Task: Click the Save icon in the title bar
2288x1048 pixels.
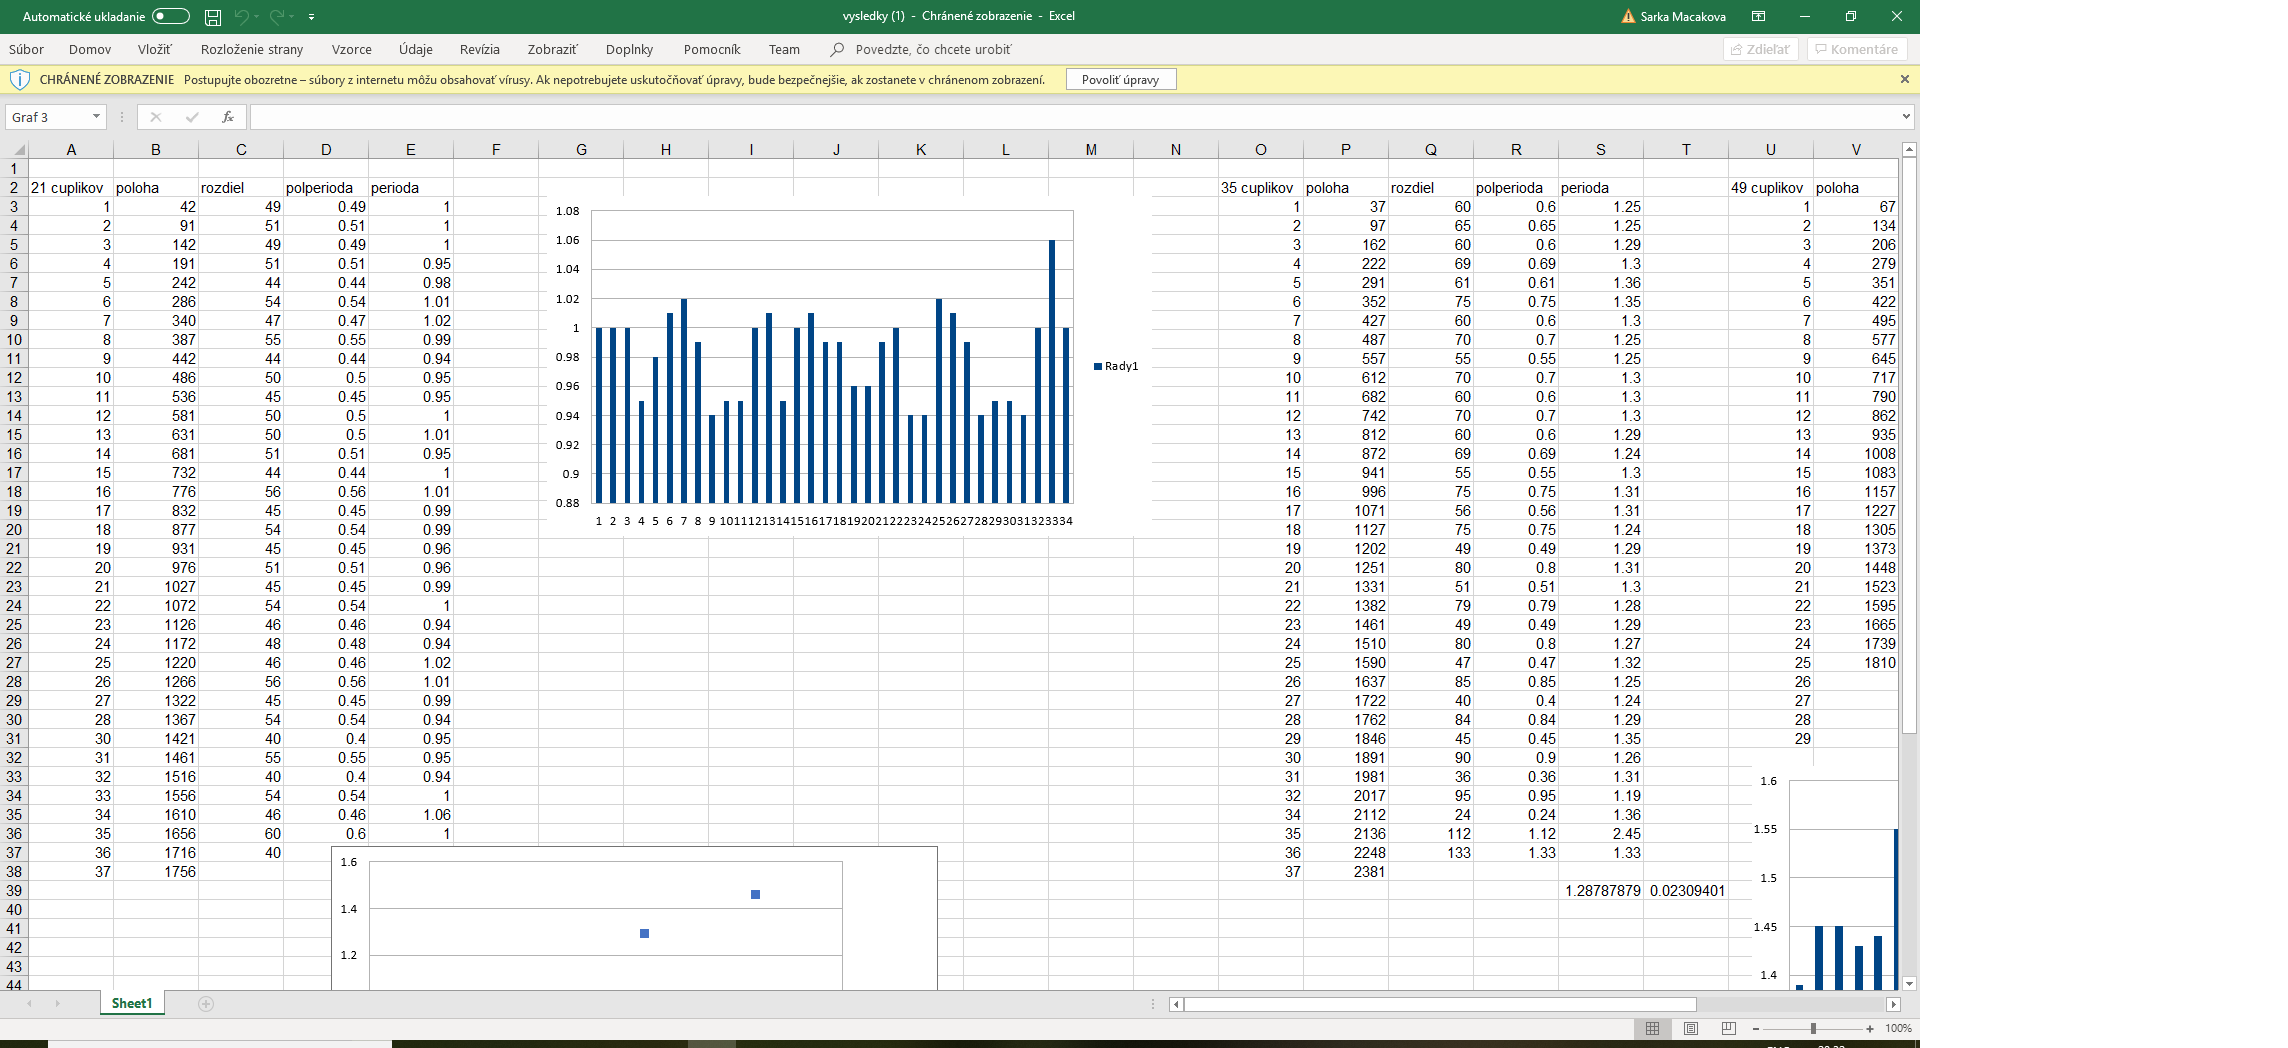Action: 213,17
